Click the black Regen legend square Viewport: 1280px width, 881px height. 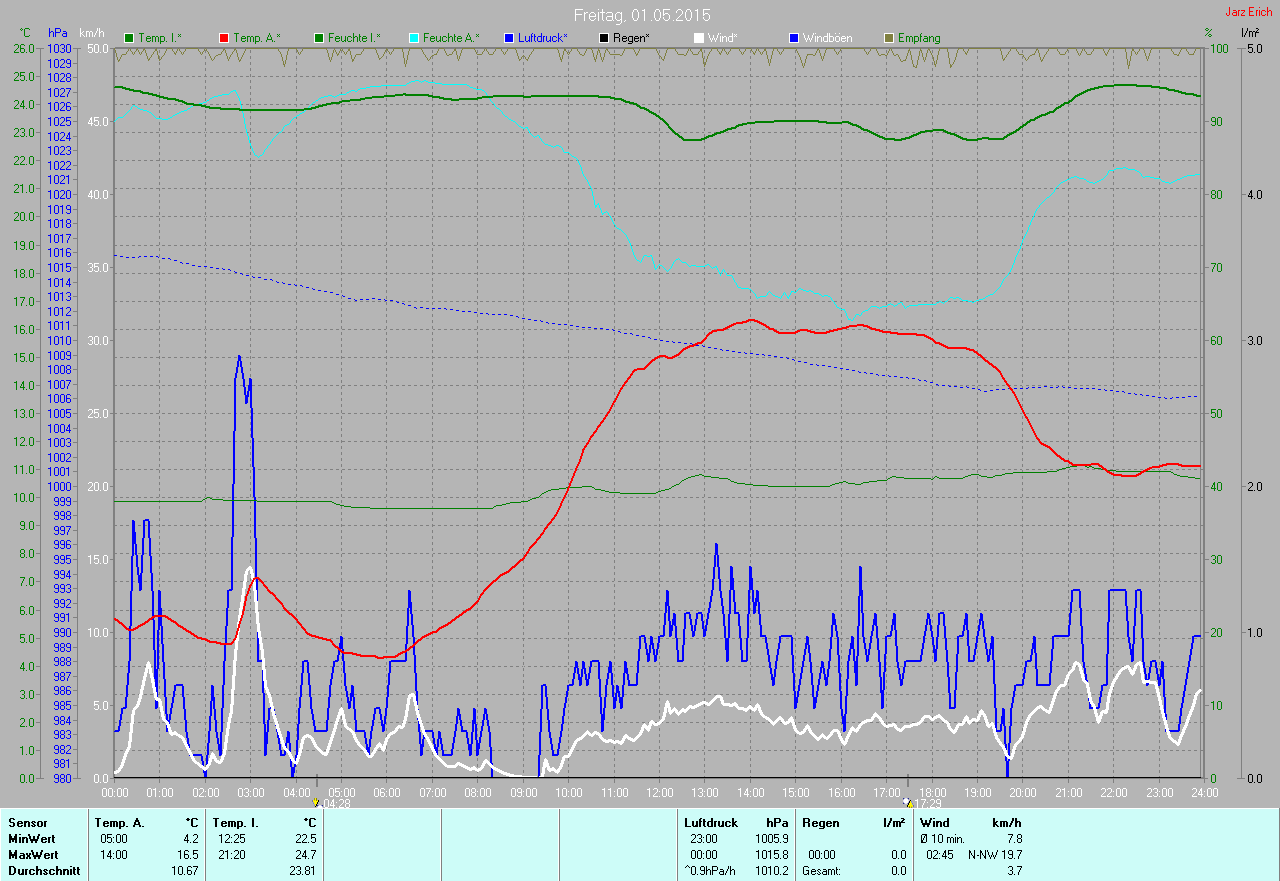click(604, 38)
